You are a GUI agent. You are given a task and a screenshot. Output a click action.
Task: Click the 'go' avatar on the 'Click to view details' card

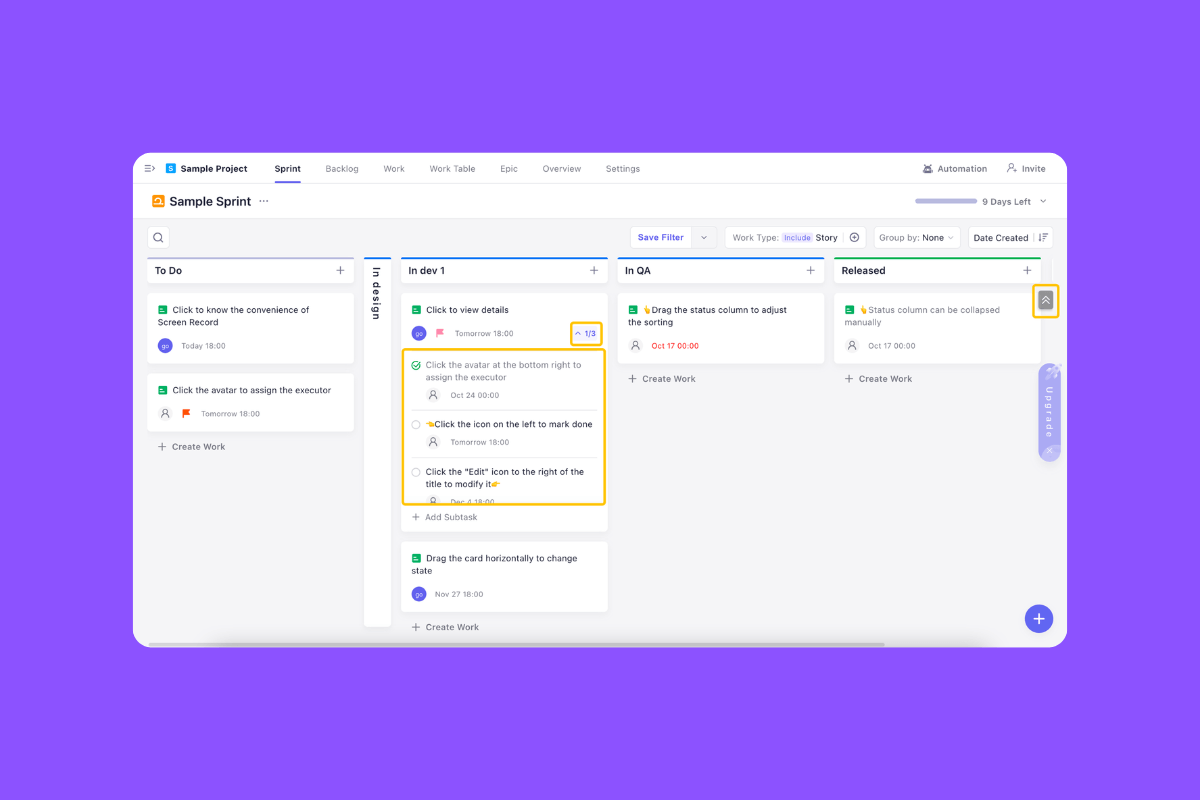(x=419, y=331)
